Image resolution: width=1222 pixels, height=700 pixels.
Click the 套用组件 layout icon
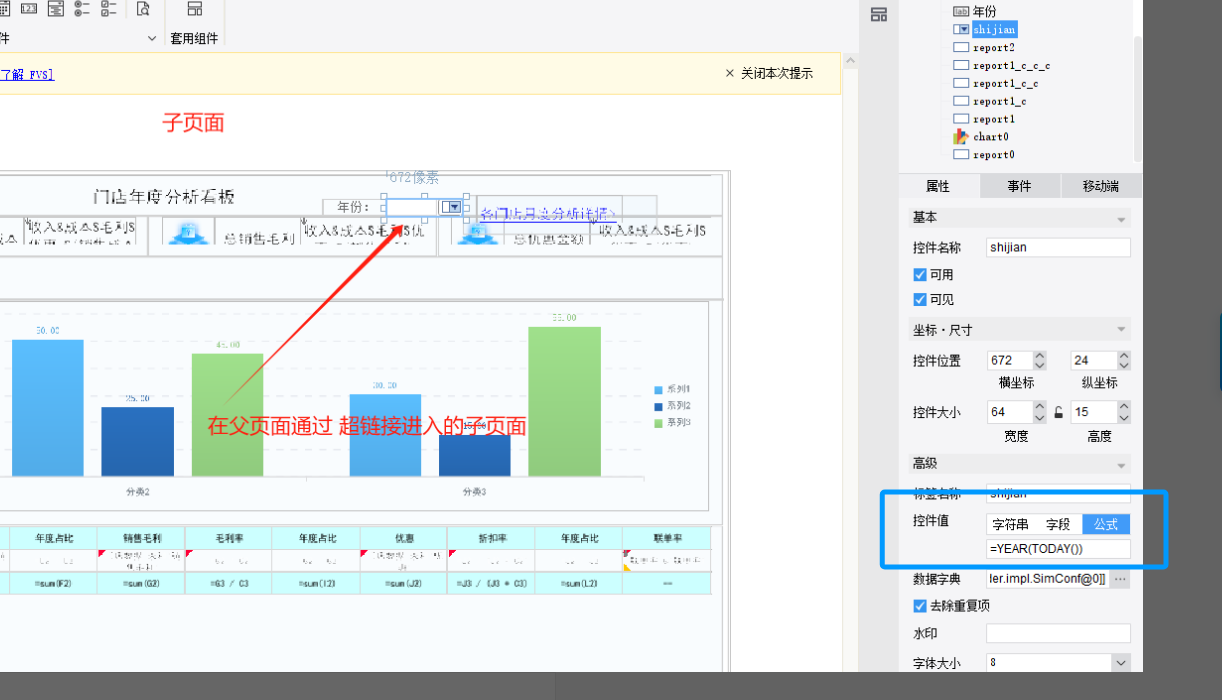(195, 9)
